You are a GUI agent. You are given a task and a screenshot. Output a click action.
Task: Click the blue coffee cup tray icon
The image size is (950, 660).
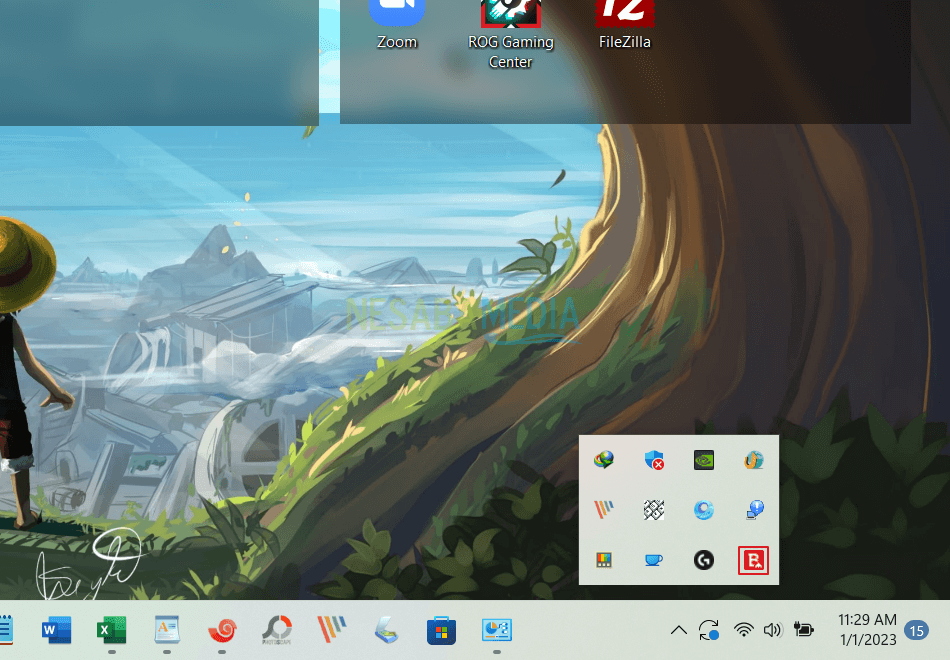point(654,559)
